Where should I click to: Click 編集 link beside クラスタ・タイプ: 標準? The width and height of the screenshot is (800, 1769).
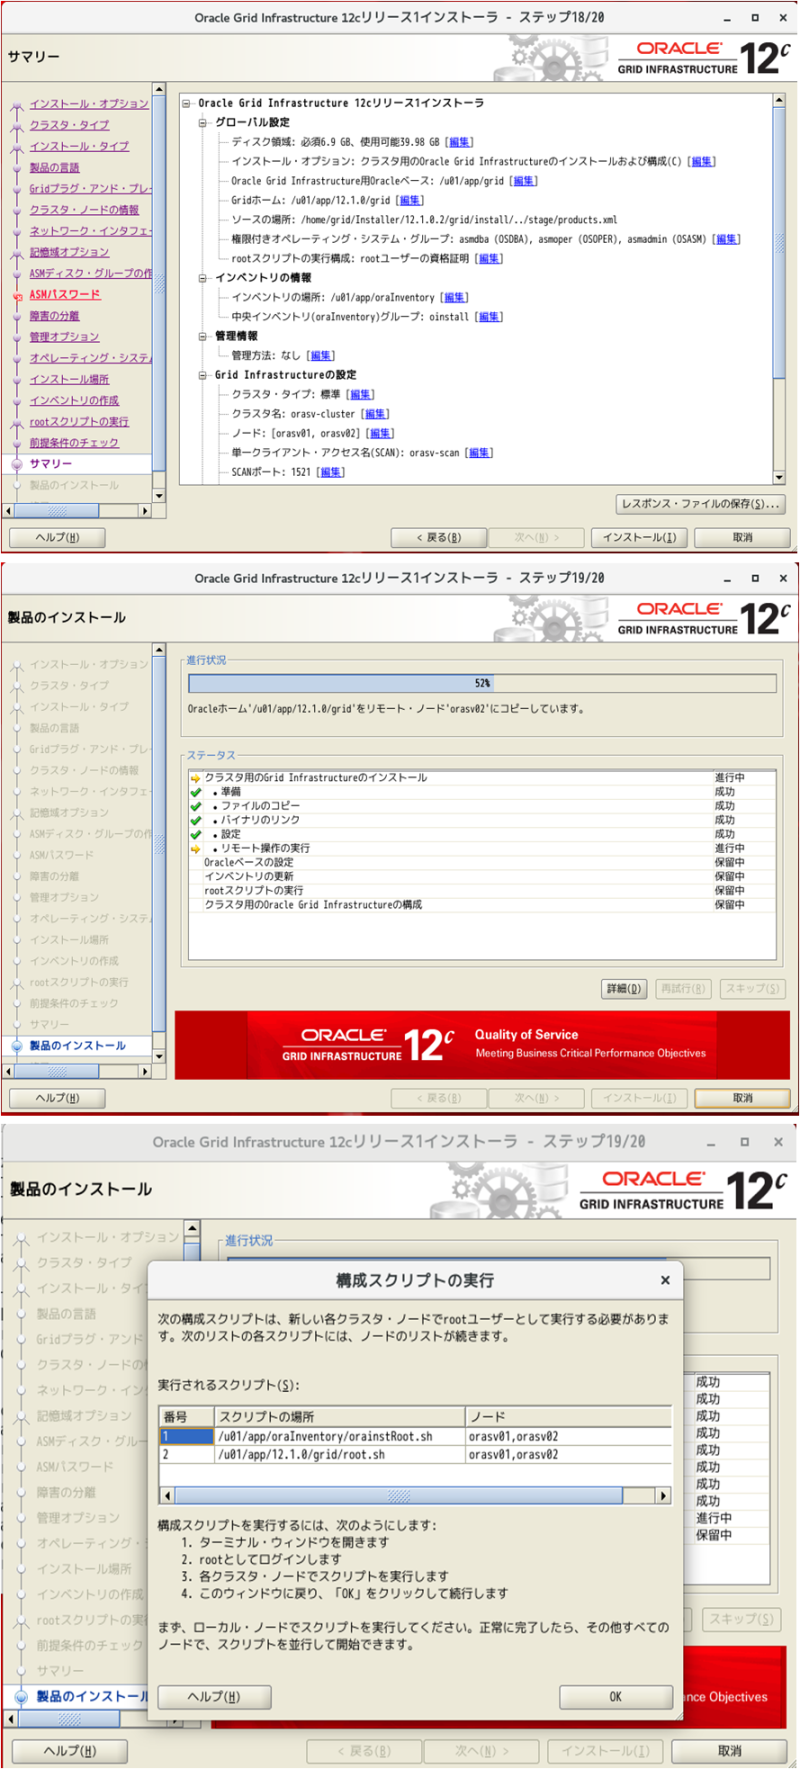tap(361, 395)
